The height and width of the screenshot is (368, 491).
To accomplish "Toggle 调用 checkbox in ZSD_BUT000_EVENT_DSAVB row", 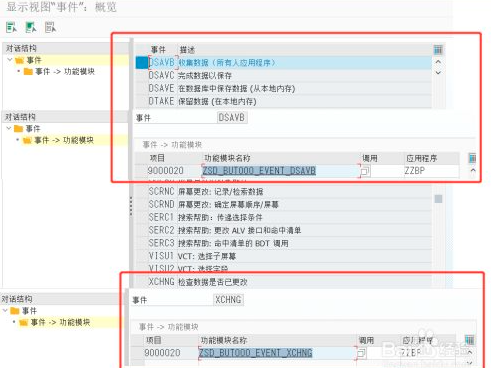I will tap(365, 172).
